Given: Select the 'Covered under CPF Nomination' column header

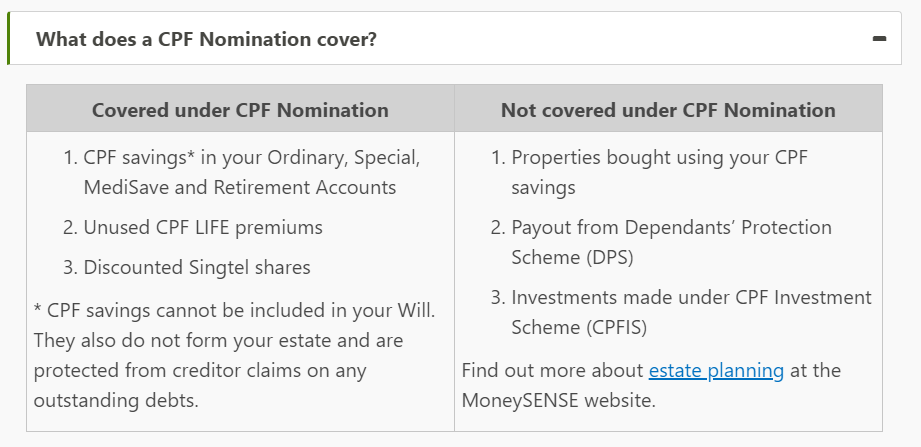Looking at the screenshot, I should click(x=240, y=110).
